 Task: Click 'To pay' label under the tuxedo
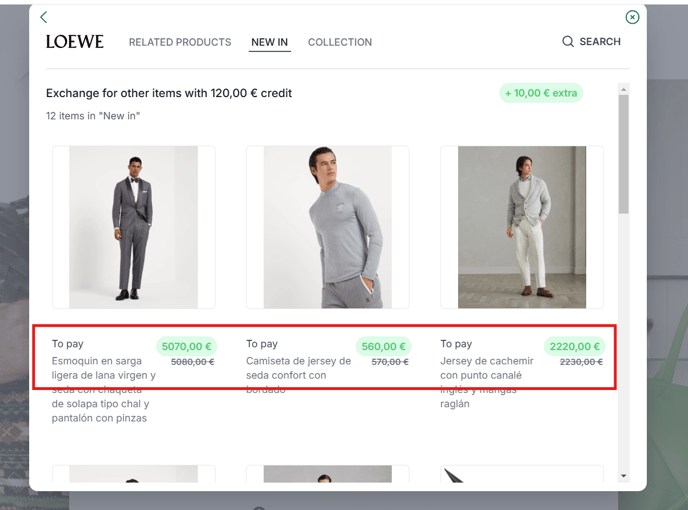tap(68, 344)
